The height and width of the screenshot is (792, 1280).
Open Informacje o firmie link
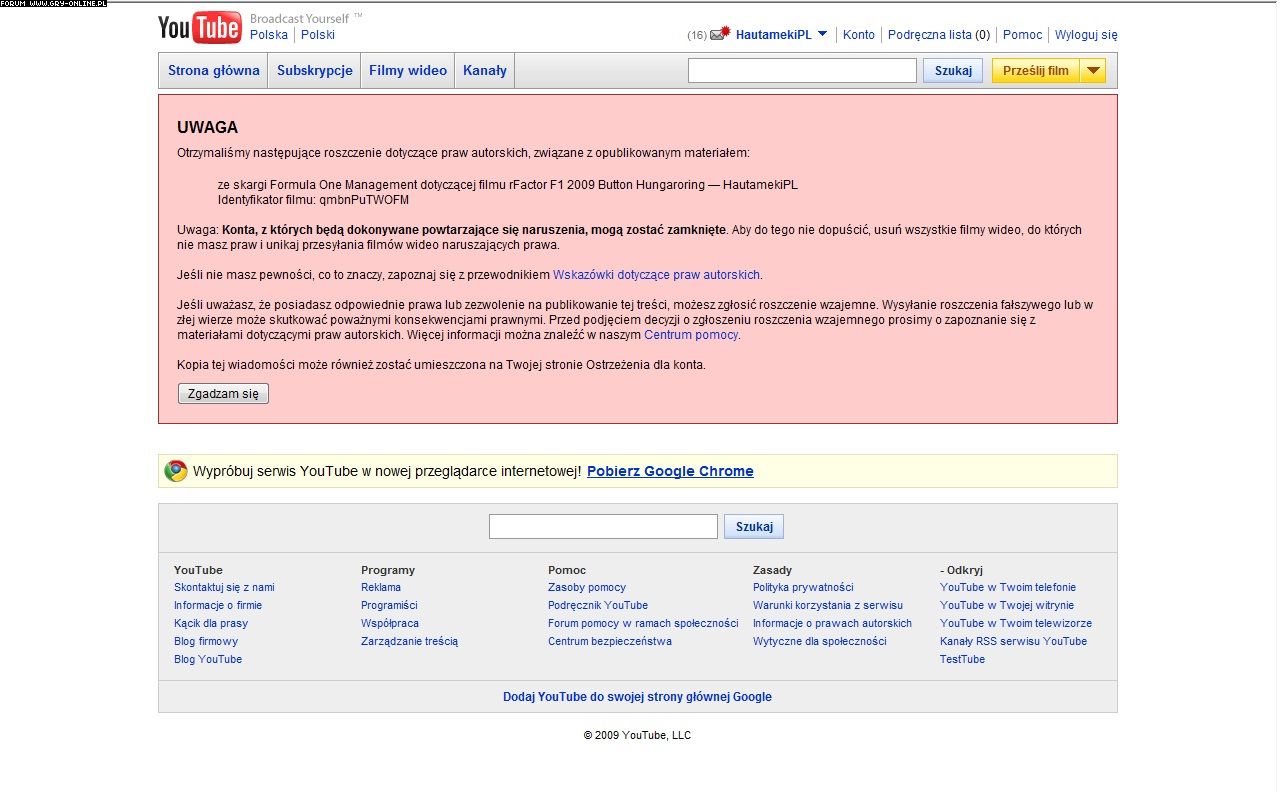tap(218, 605)
